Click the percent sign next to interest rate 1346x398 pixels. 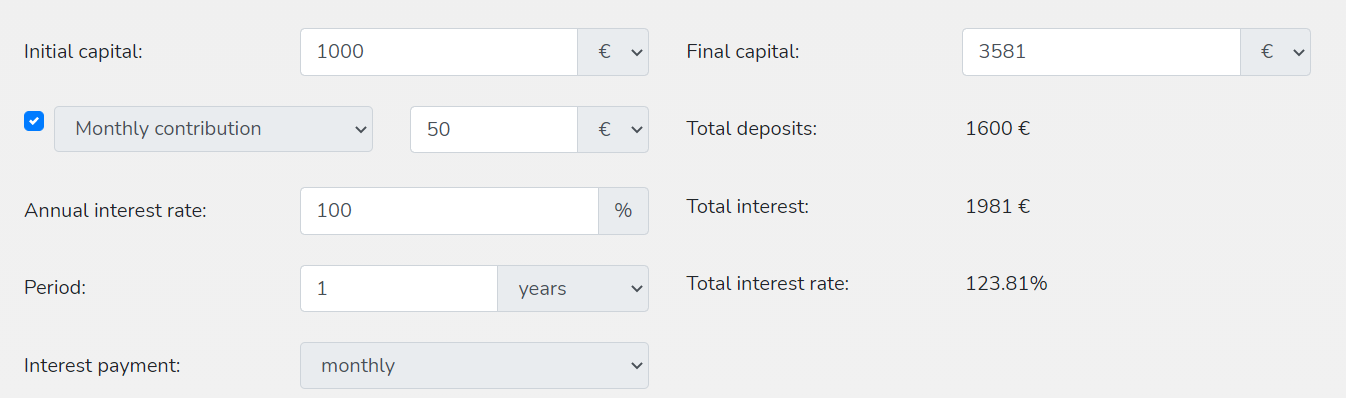coord(623,211)
